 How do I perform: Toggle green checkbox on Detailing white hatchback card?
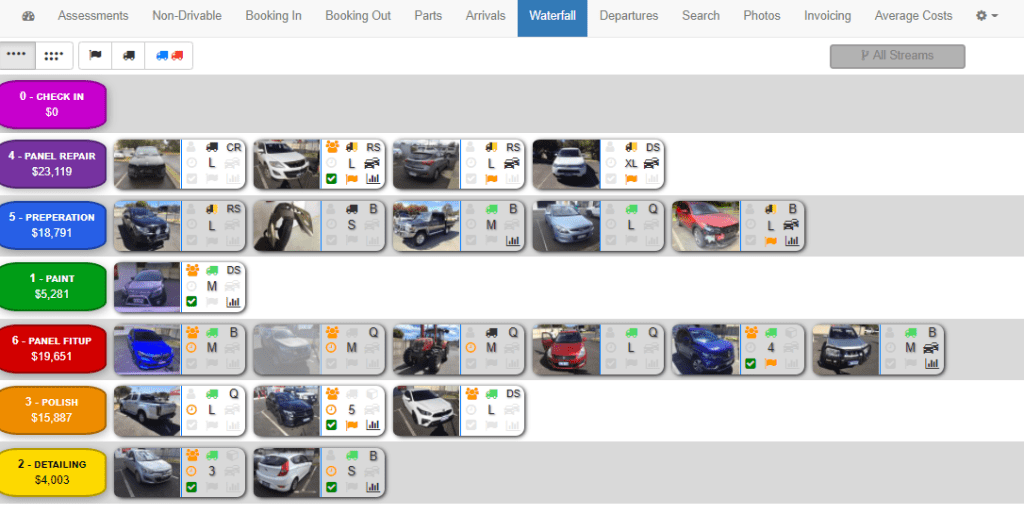click(331, 487)
